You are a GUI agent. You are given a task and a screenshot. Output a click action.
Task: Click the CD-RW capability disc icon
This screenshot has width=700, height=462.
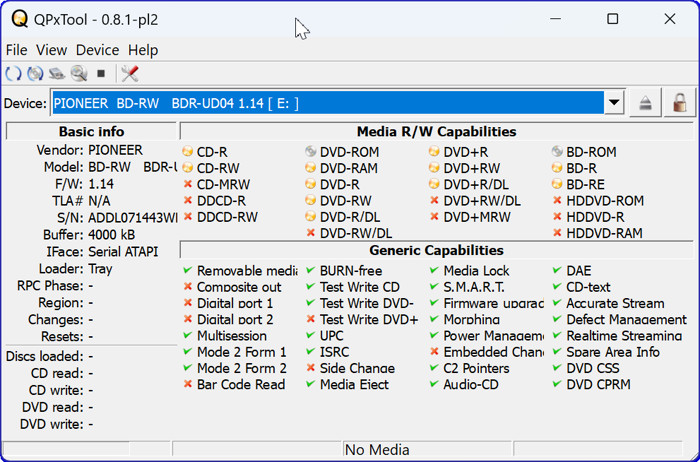(x=188, y=167)
